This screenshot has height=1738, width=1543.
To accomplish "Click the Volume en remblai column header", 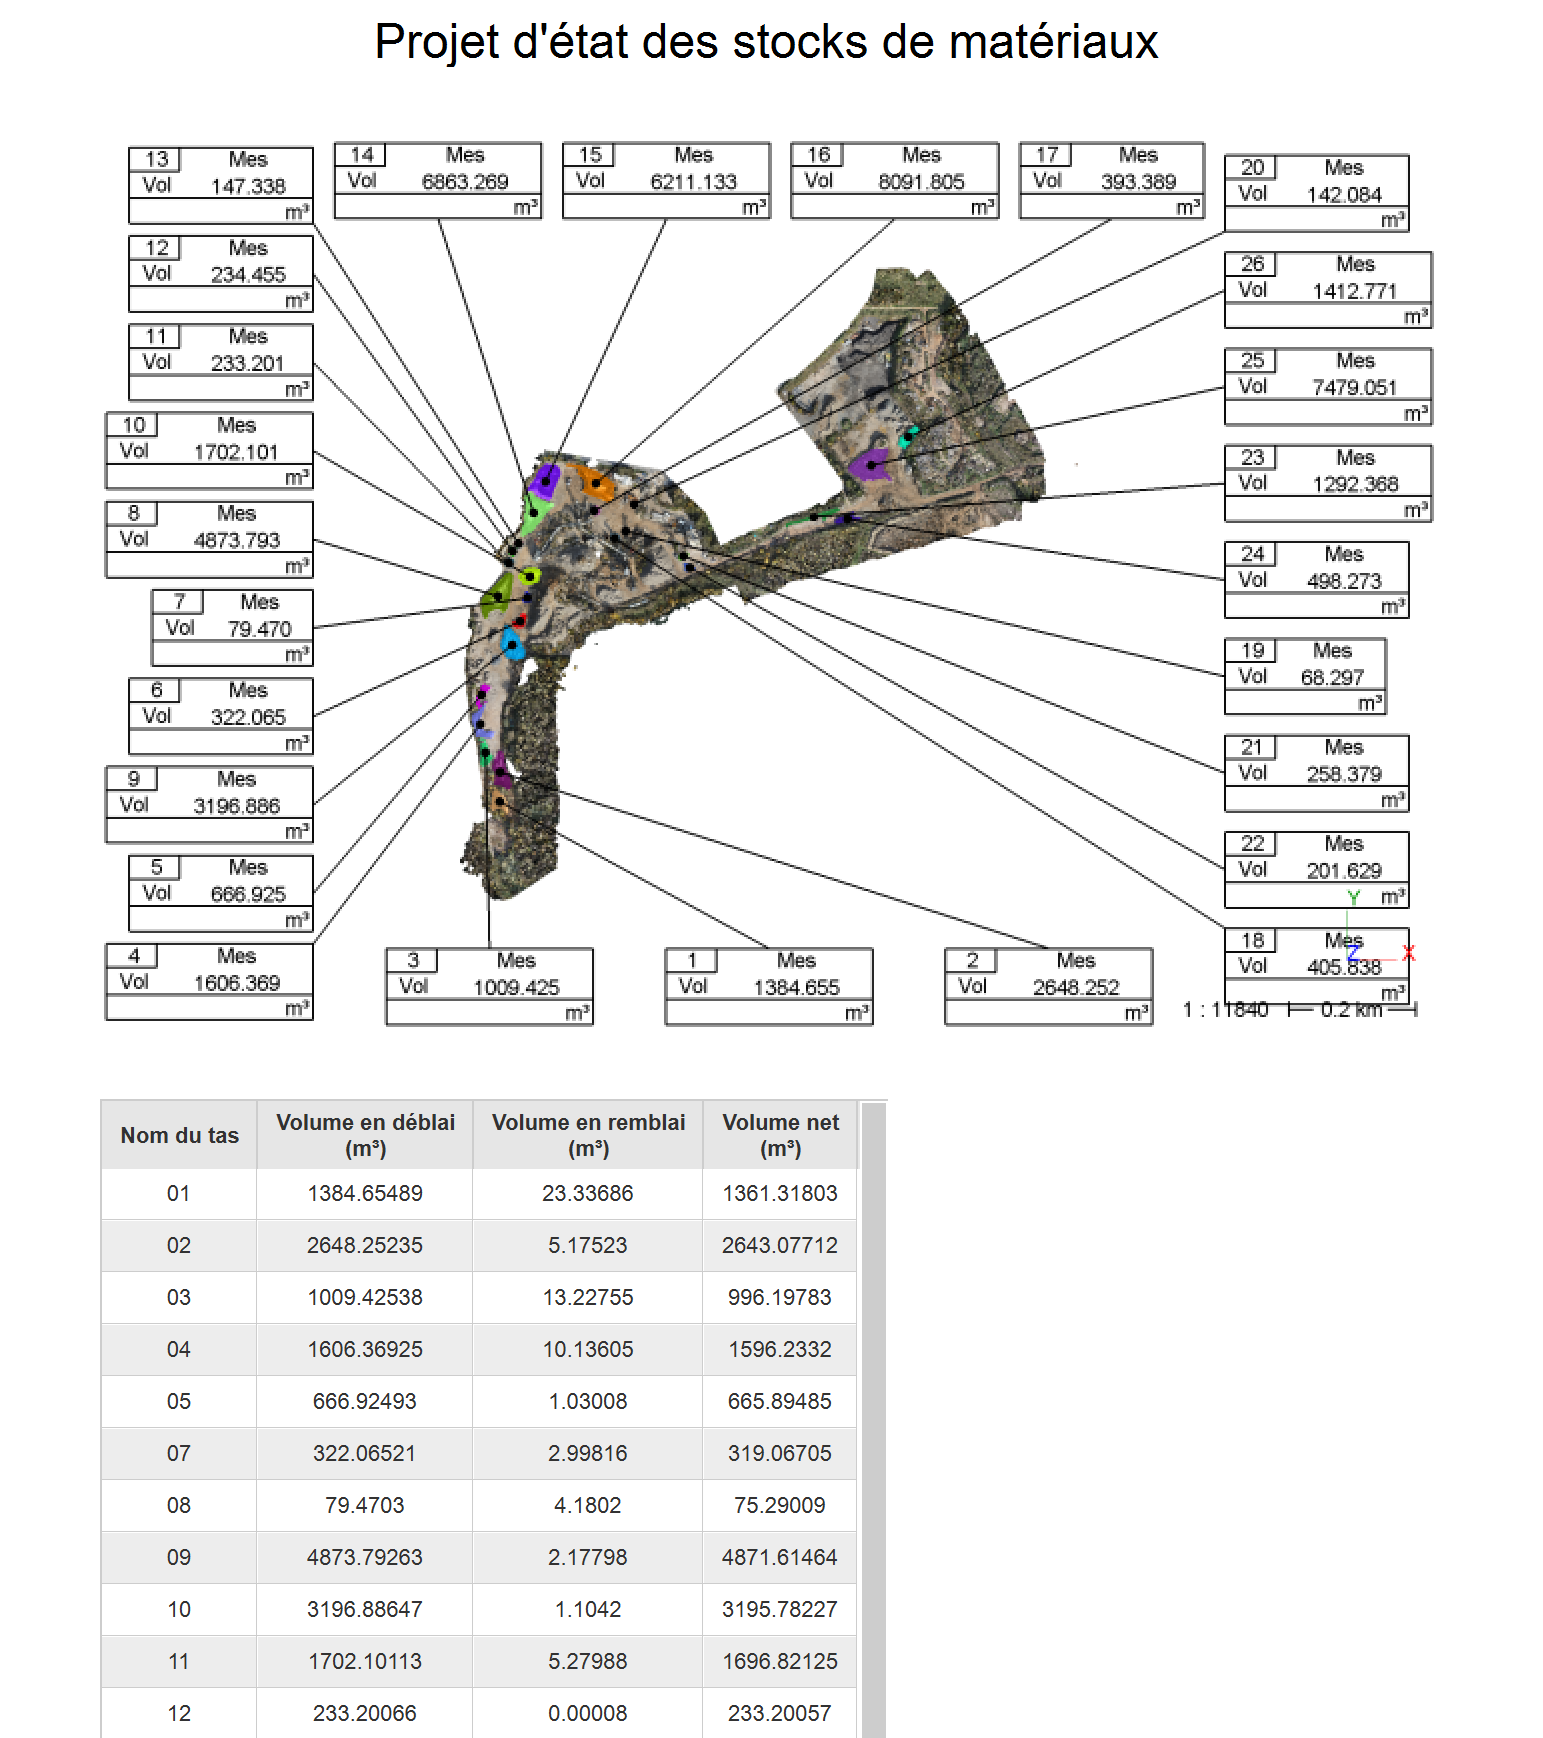I will (x=588, y=1135).
